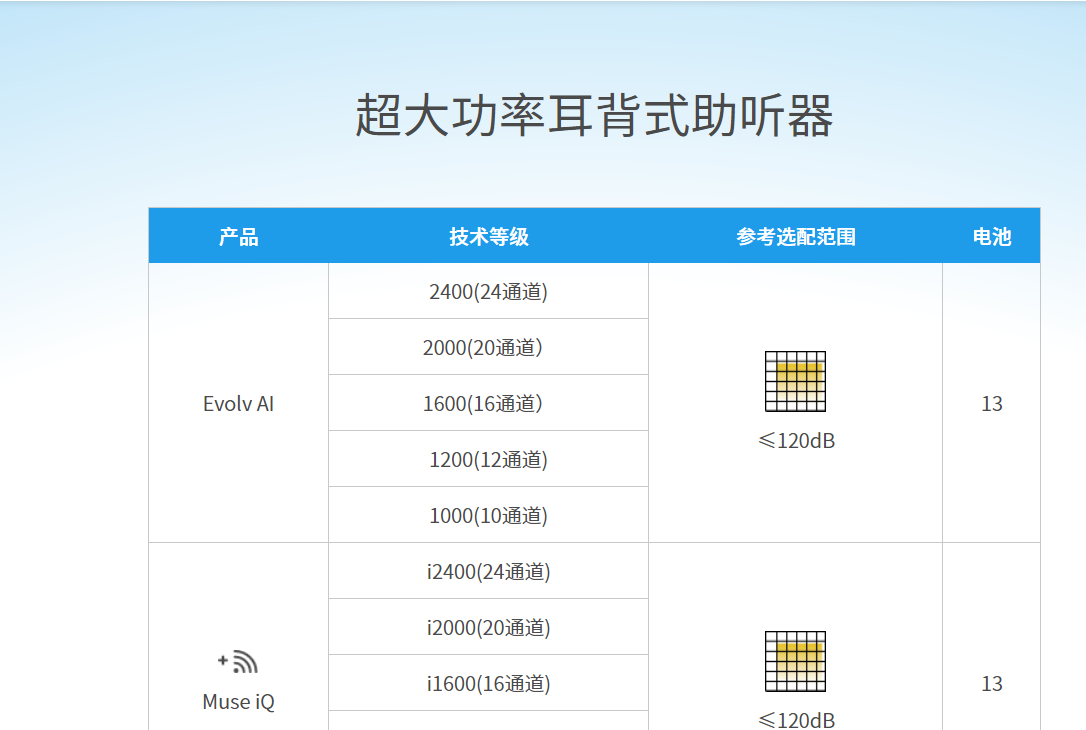Click the Muse iQ audiogram fitting range icon
The image size is (1086, 730).
pyautogui.click(x=795, y=661)
